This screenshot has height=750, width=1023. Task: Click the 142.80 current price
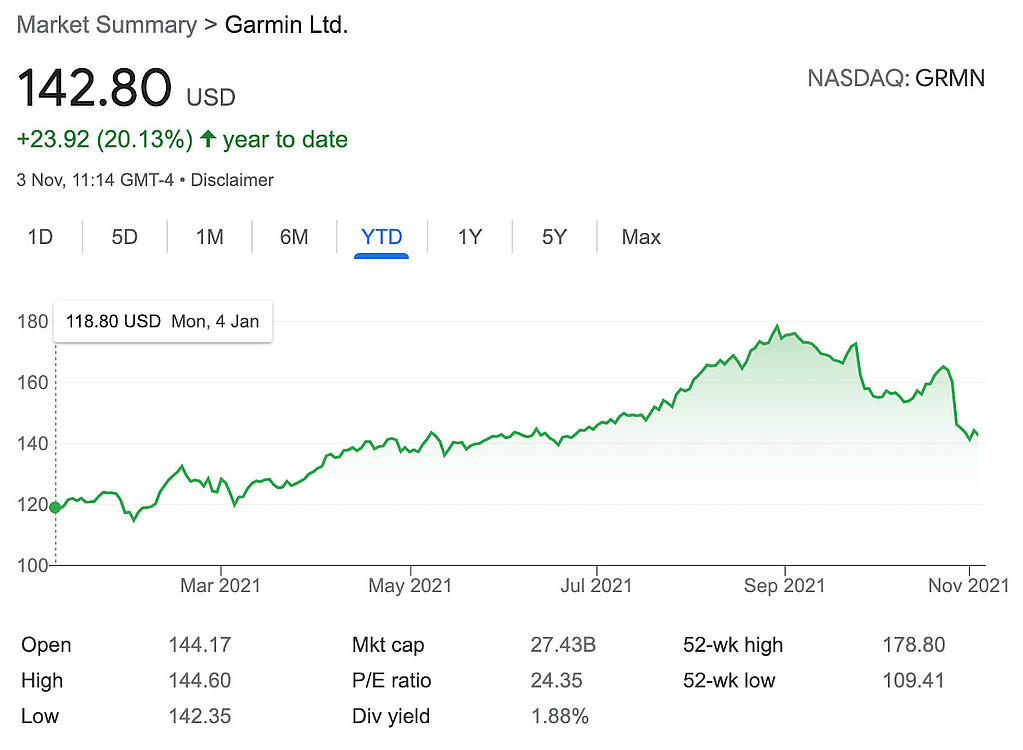pyautogui.click(x=95, y=88)
